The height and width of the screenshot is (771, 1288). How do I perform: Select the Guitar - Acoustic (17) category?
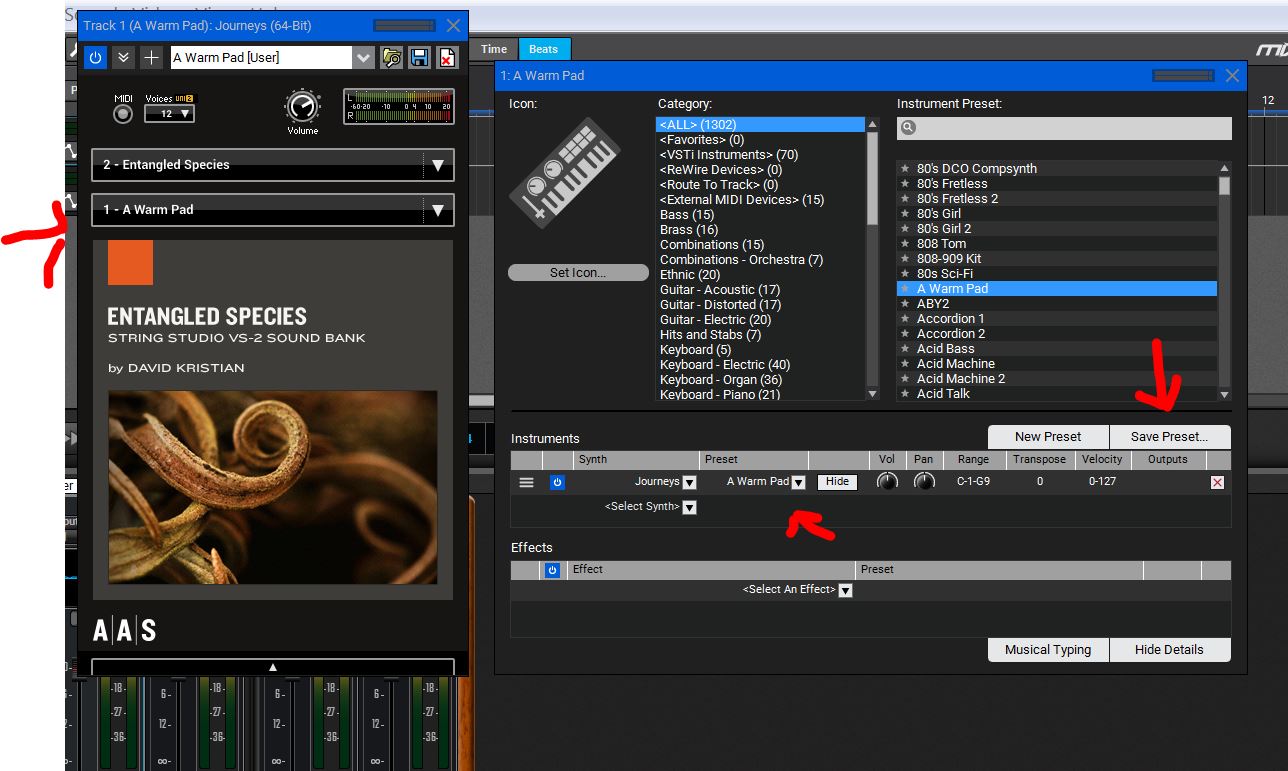point(720,290)
